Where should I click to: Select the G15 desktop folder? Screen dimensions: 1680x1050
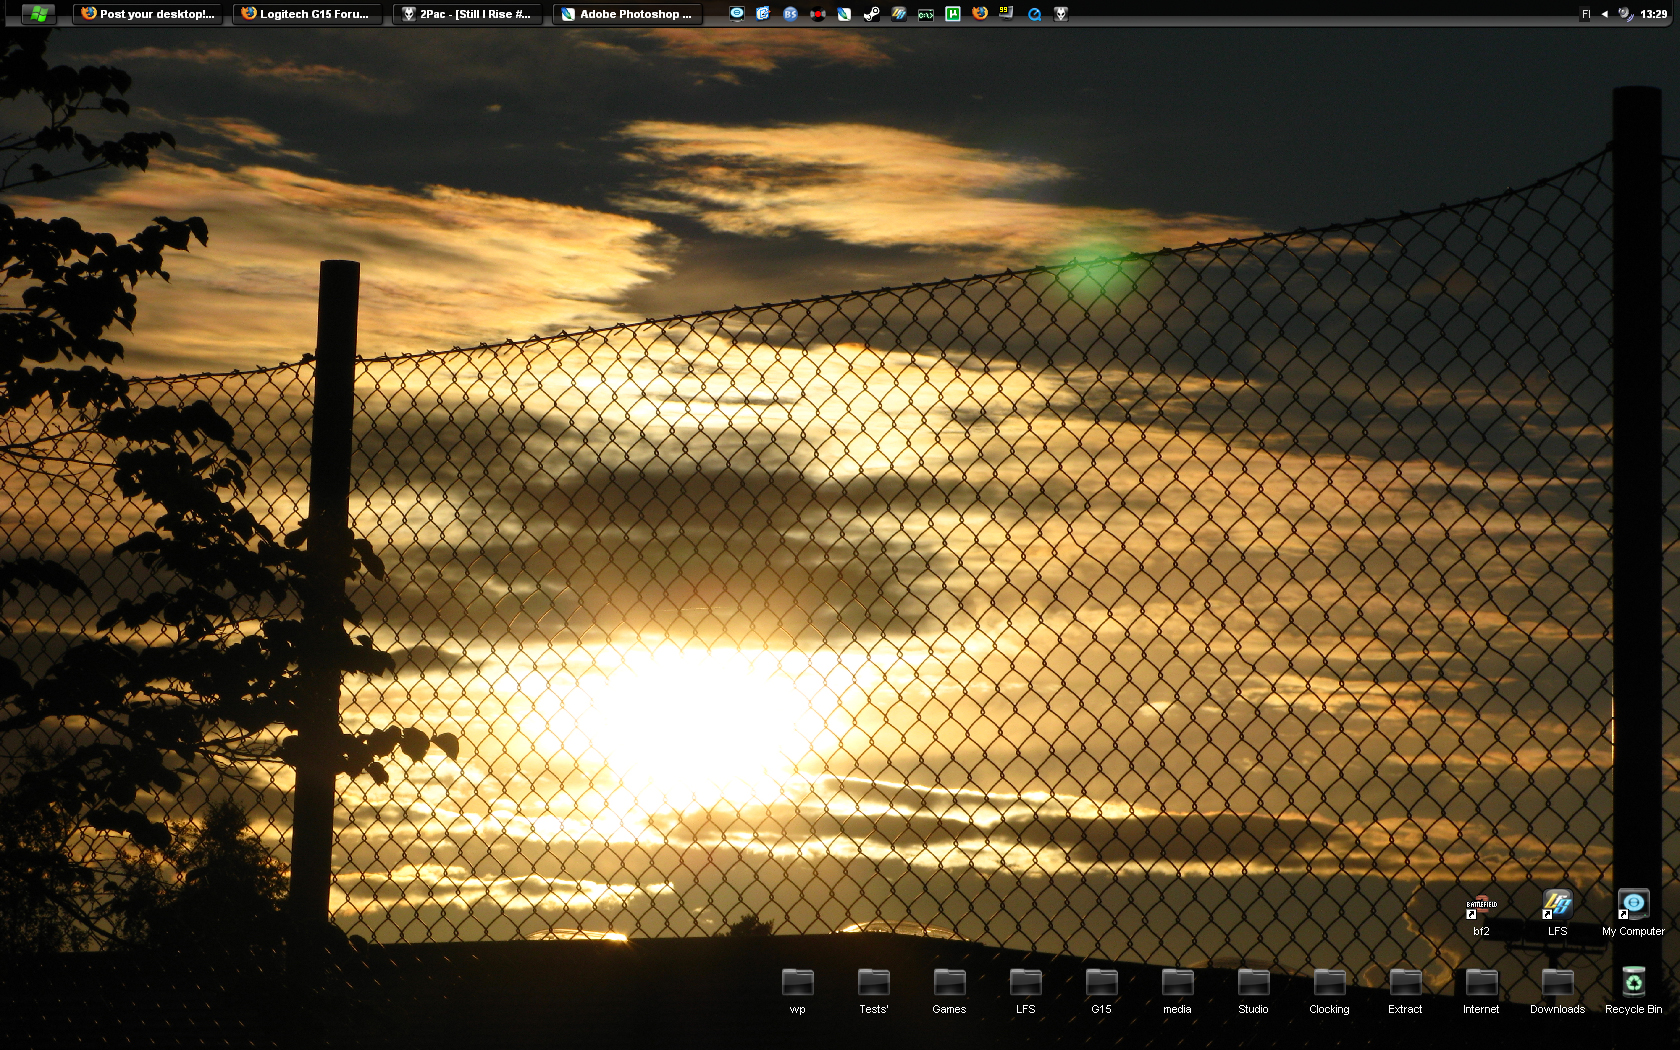(x=1102, y=991)
